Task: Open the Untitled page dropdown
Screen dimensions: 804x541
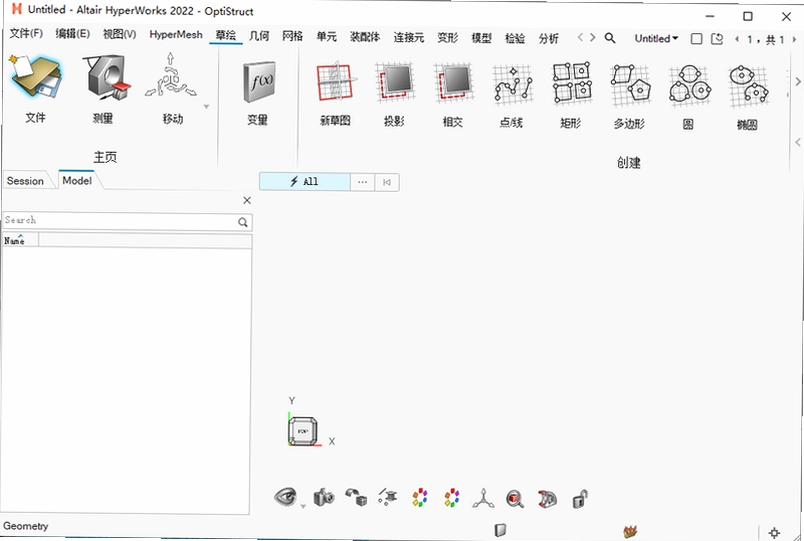Action: point(656,38)
